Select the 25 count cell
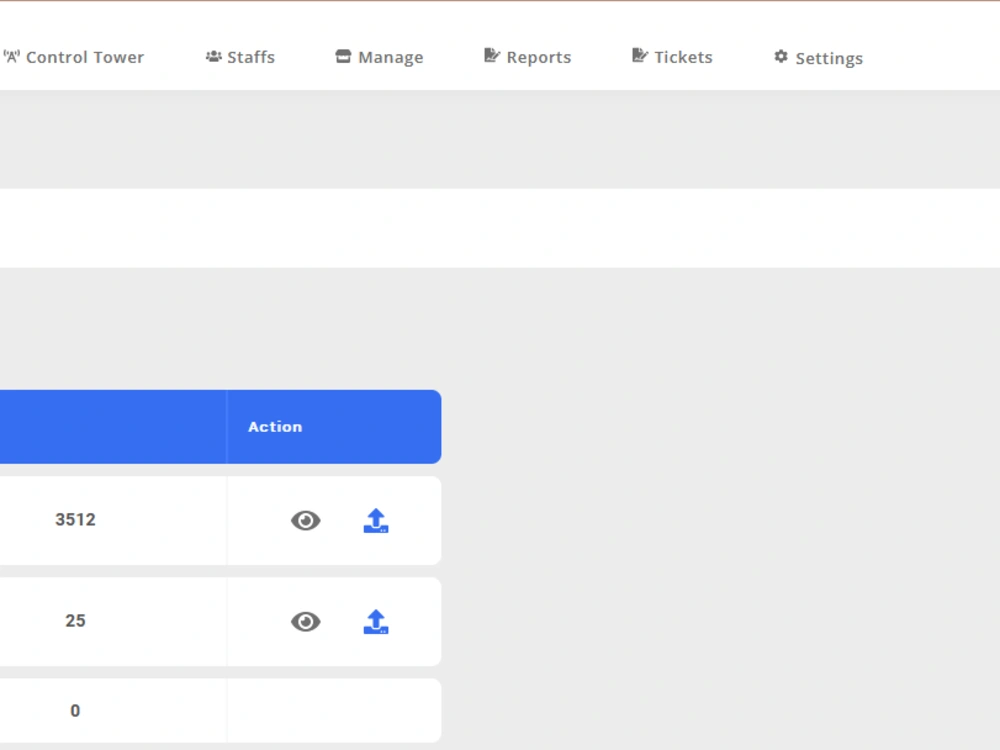 [75, 621]
